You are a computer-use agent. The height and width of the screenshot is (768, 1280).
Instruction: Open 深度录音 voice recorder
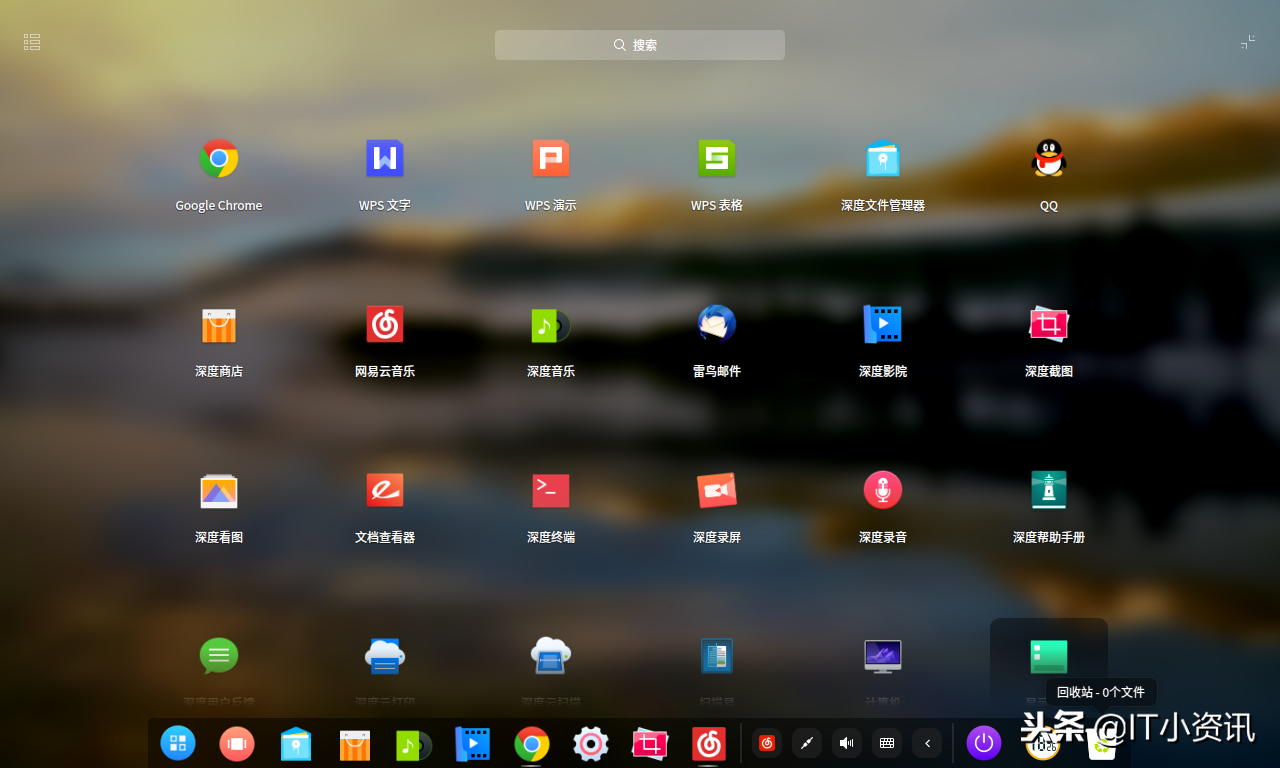pos(883,491)
